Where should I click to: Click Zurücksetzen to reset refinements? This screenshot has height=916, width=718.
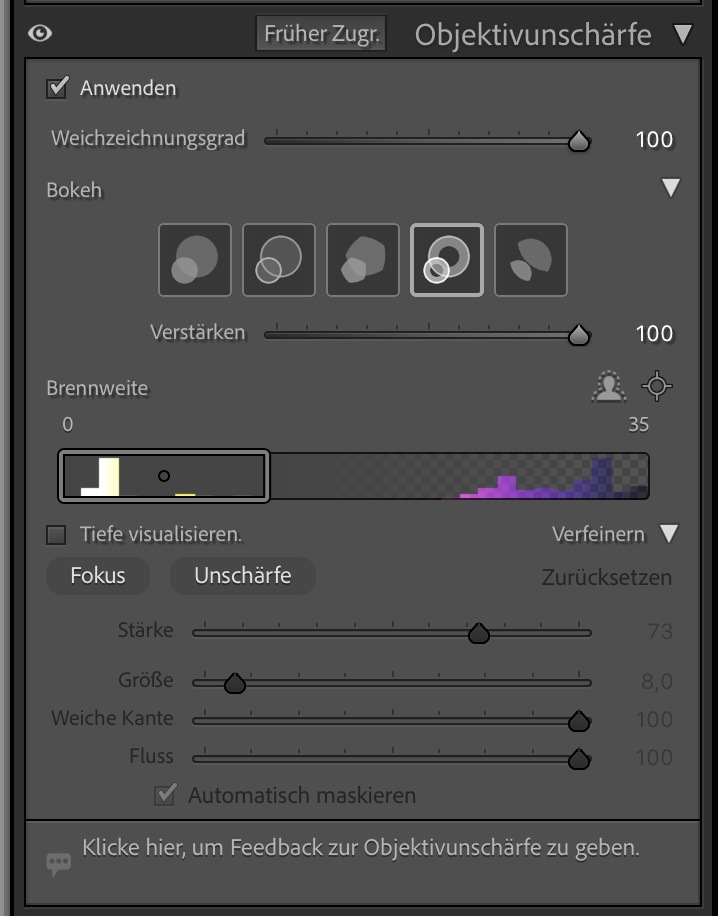tap(607, 577)
